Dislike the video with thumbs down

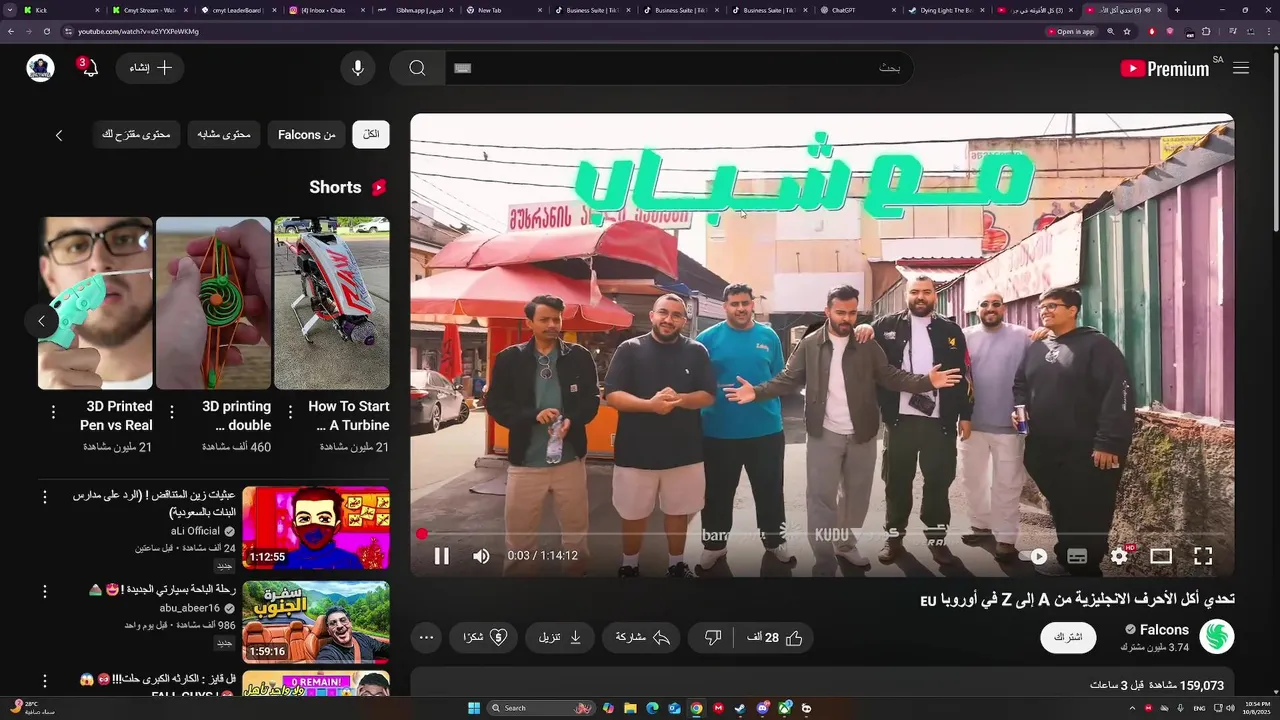[713, 637]
